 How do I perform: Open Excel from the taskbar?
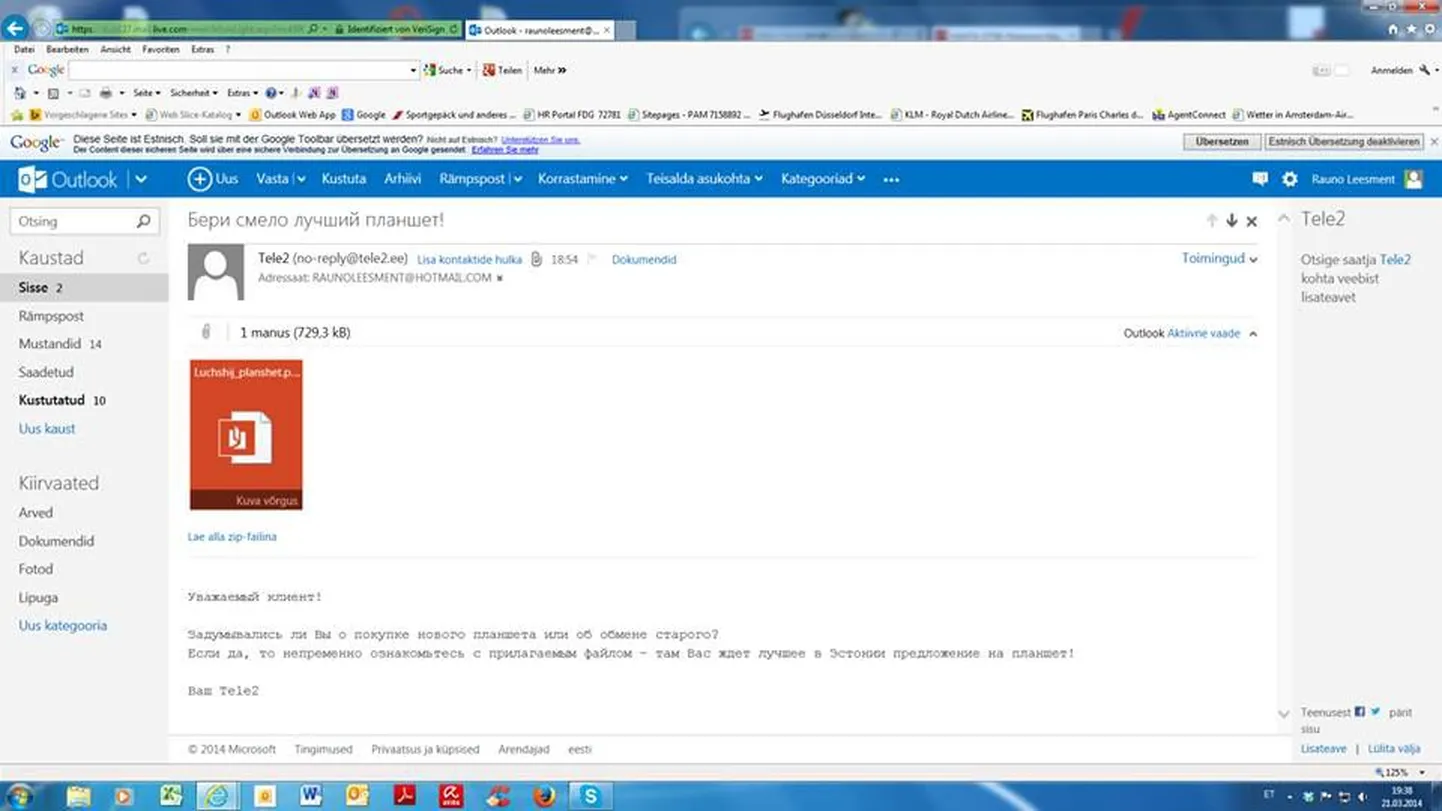point(172,796)
